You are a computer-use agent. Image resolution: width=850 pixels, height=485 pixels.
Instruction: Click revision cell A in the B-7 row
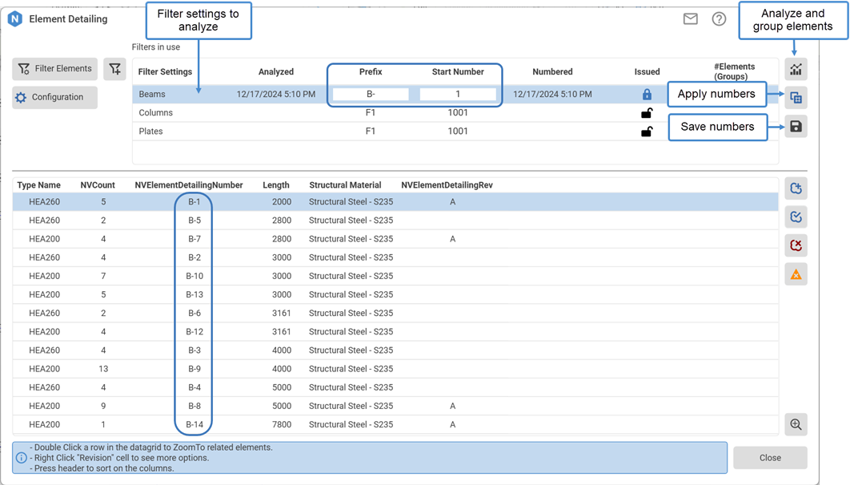(453, 239)
